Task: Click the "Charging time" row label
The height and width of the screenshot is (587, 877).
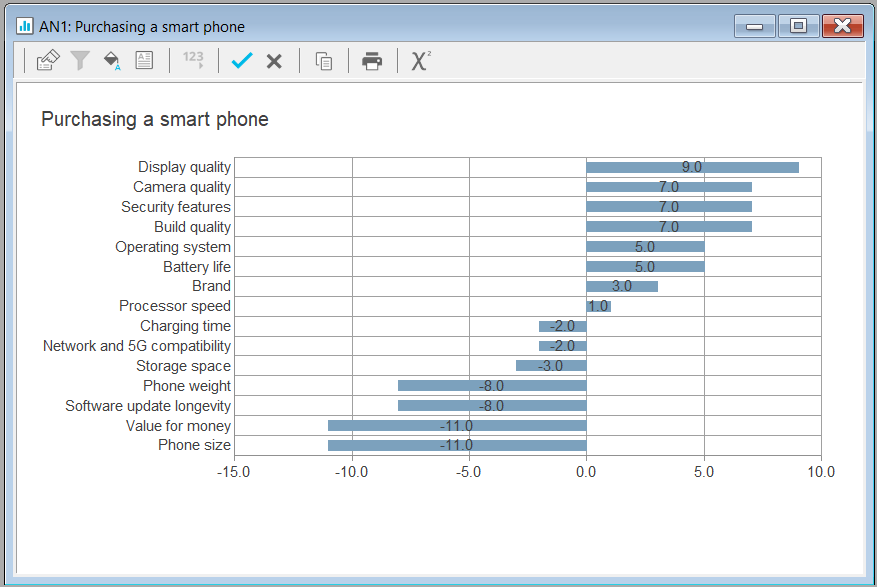Action: [x=185, y=326]
